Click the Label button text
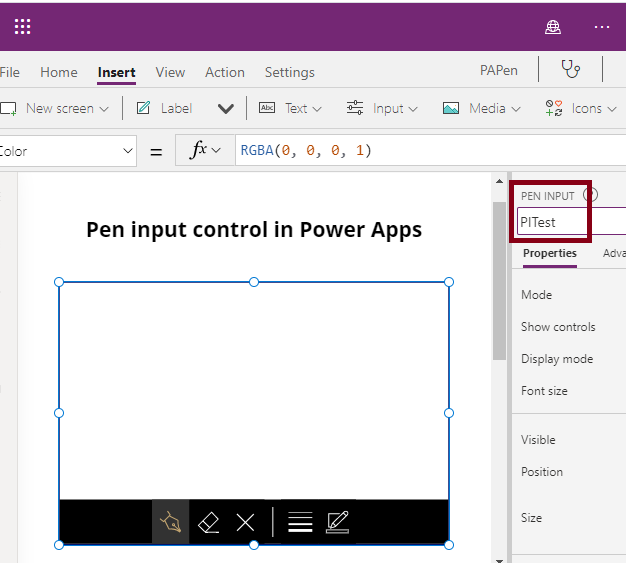Image resolution: width=626 pixels, height=563 pixels. coord(176,108)
